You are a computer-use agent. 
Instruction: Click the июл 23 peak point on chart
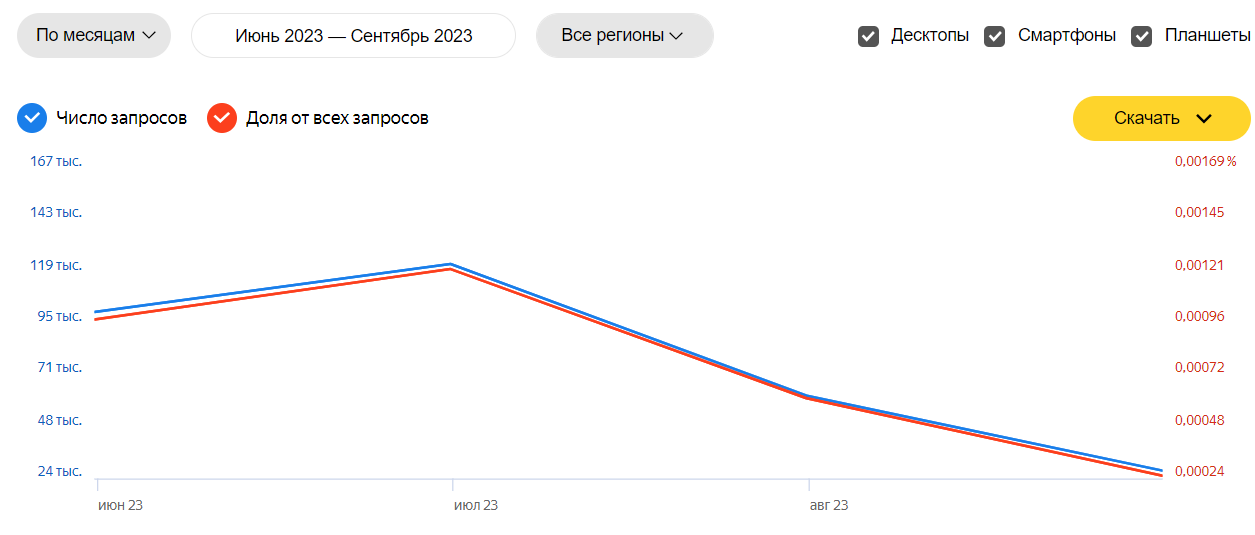[x=452, y=265]
